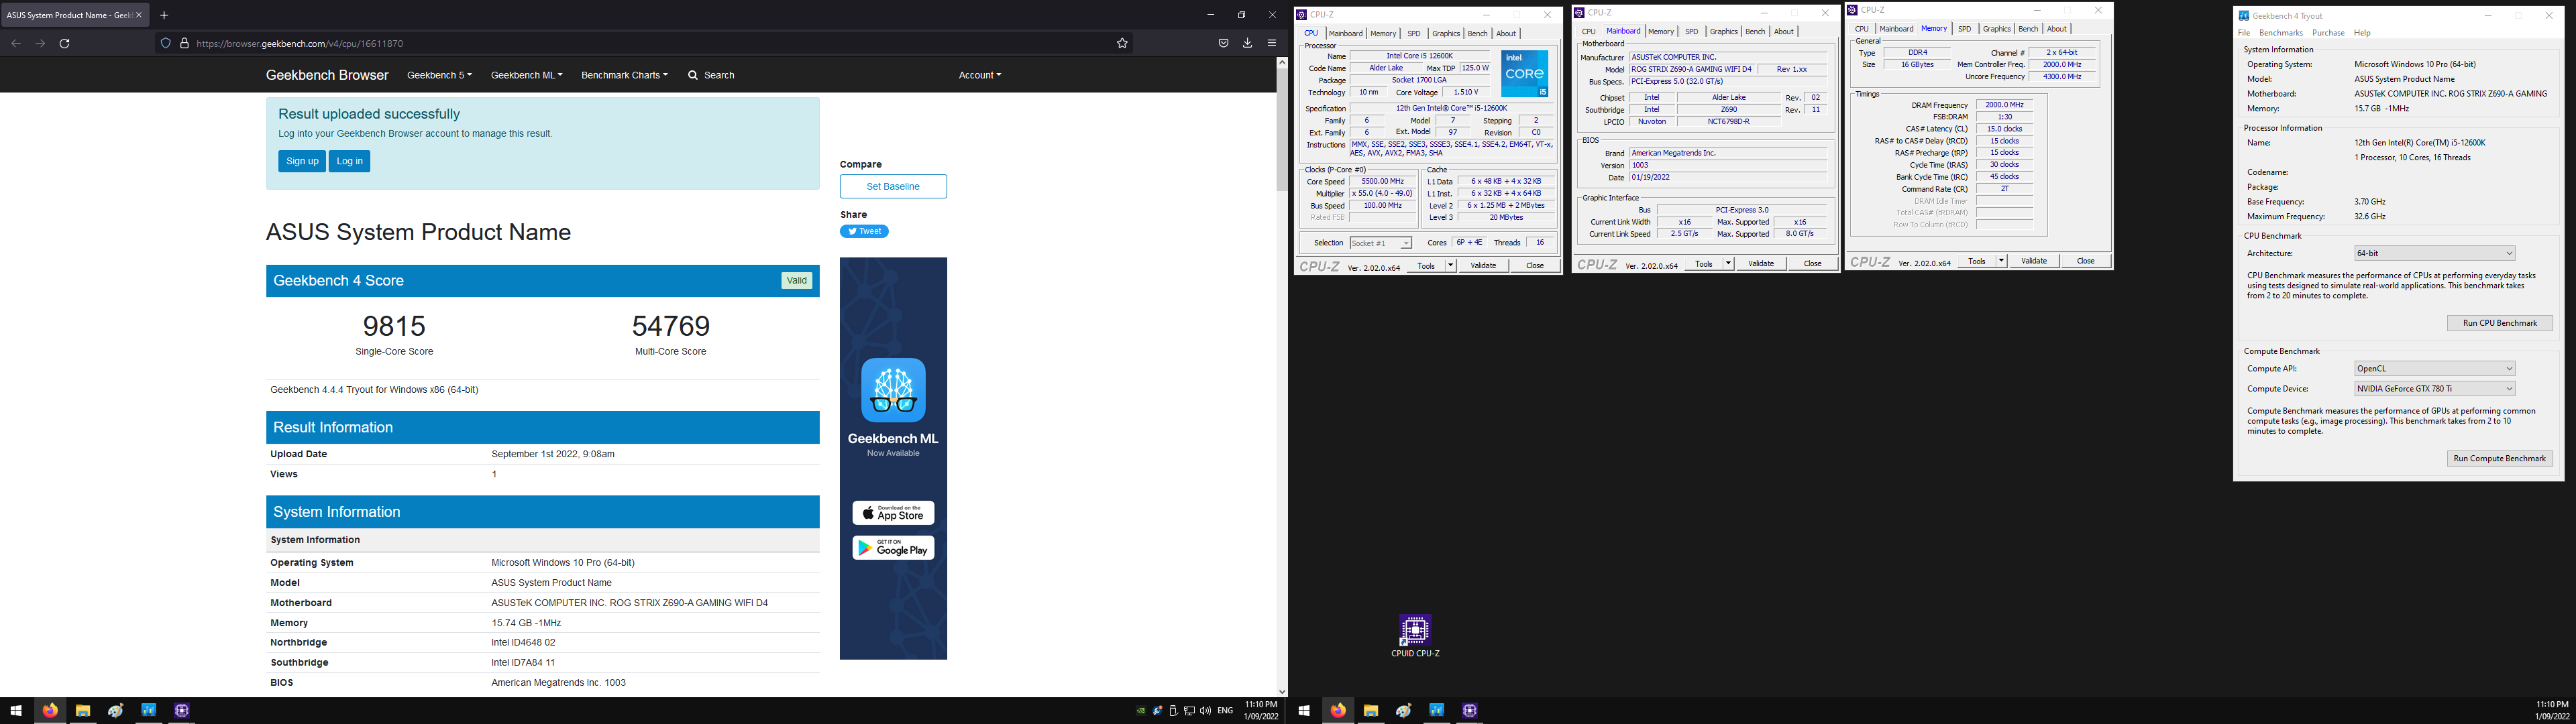Click the Set Baseline button

pyautogui.click(x=893, y=186)
